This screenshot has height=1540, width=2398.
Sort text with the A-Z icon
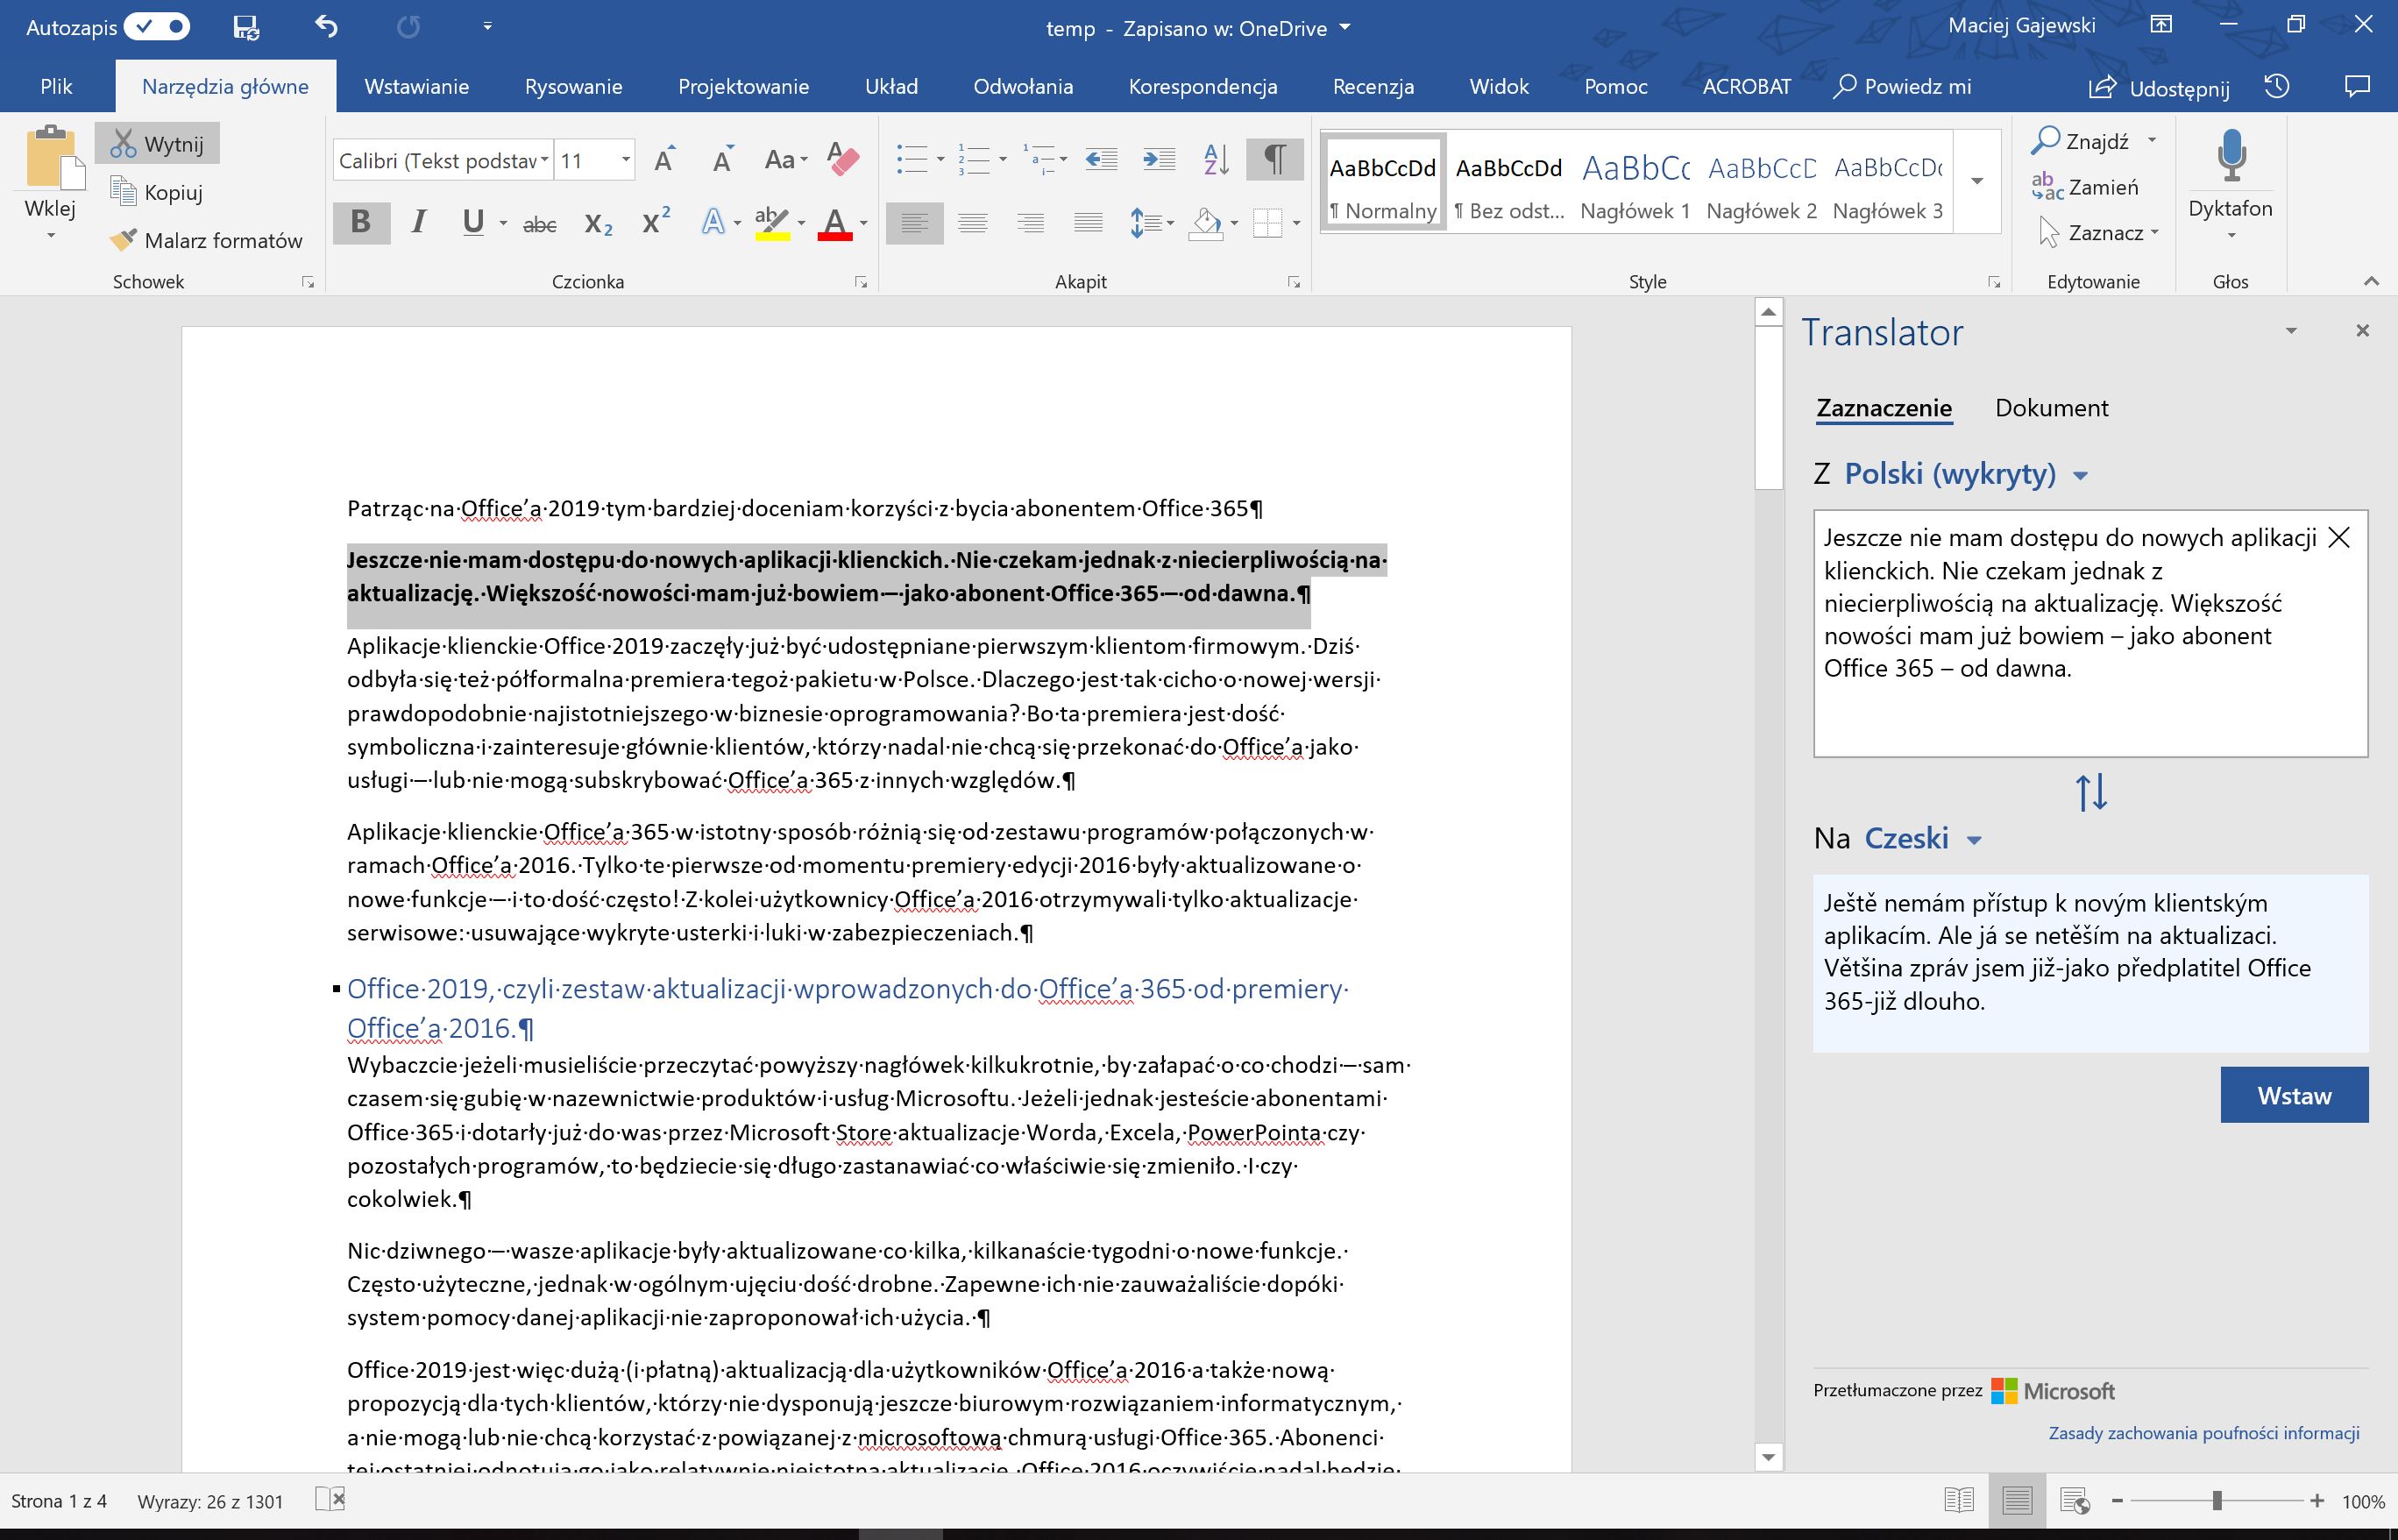click(1217, 159)
